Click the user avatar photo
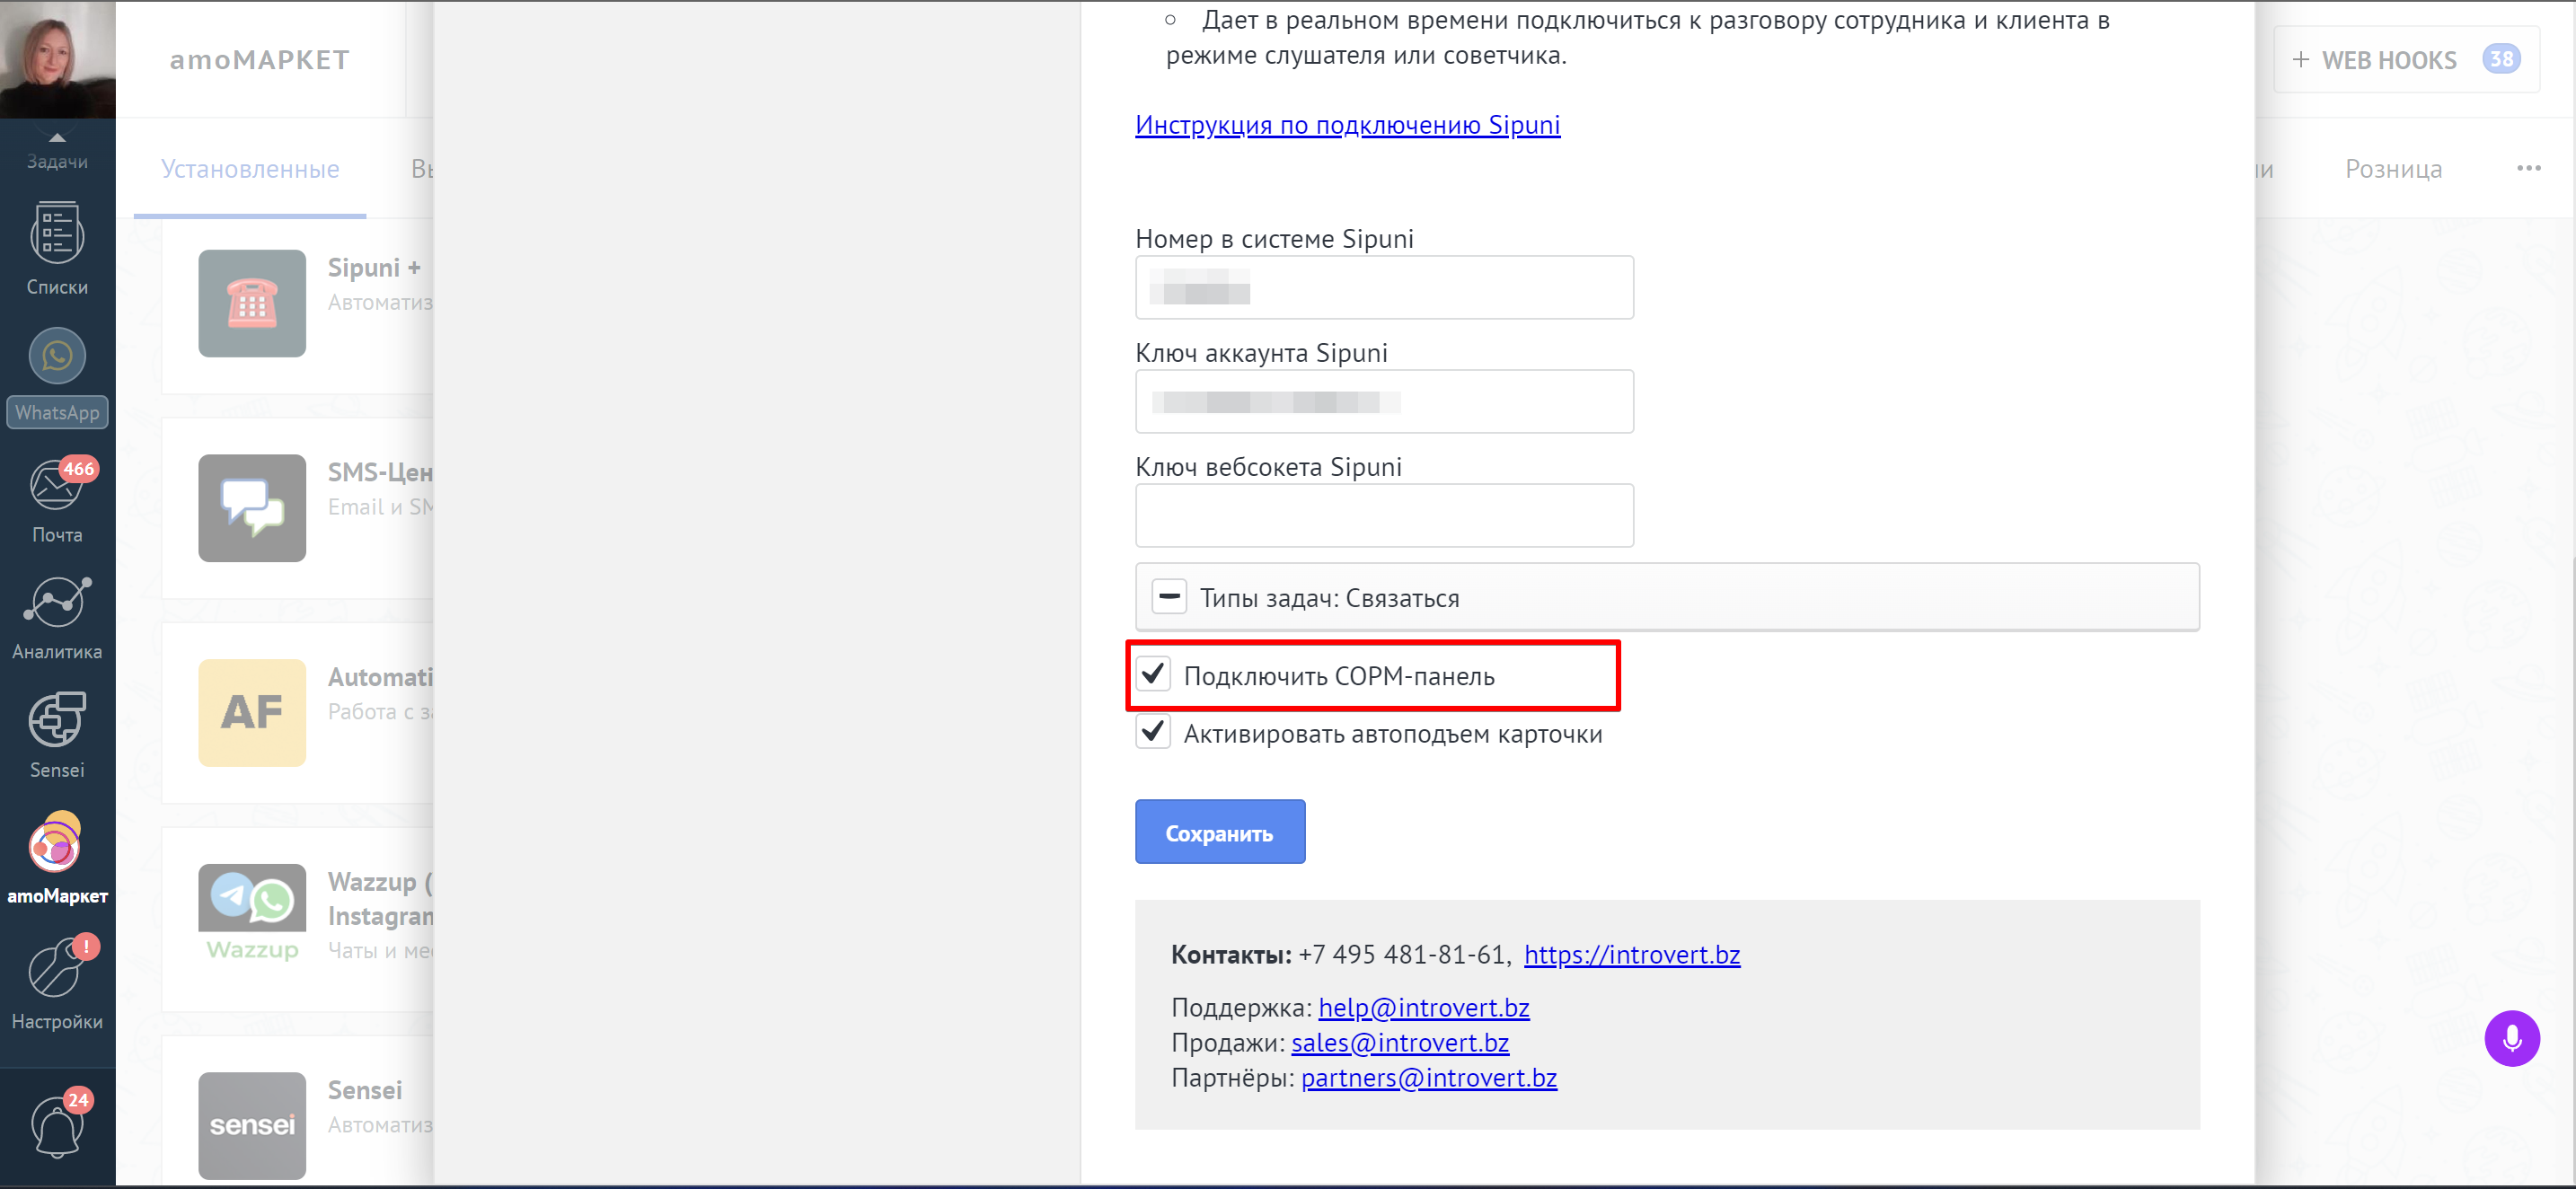This screenshot has width=2576, height=1189. 57,59
